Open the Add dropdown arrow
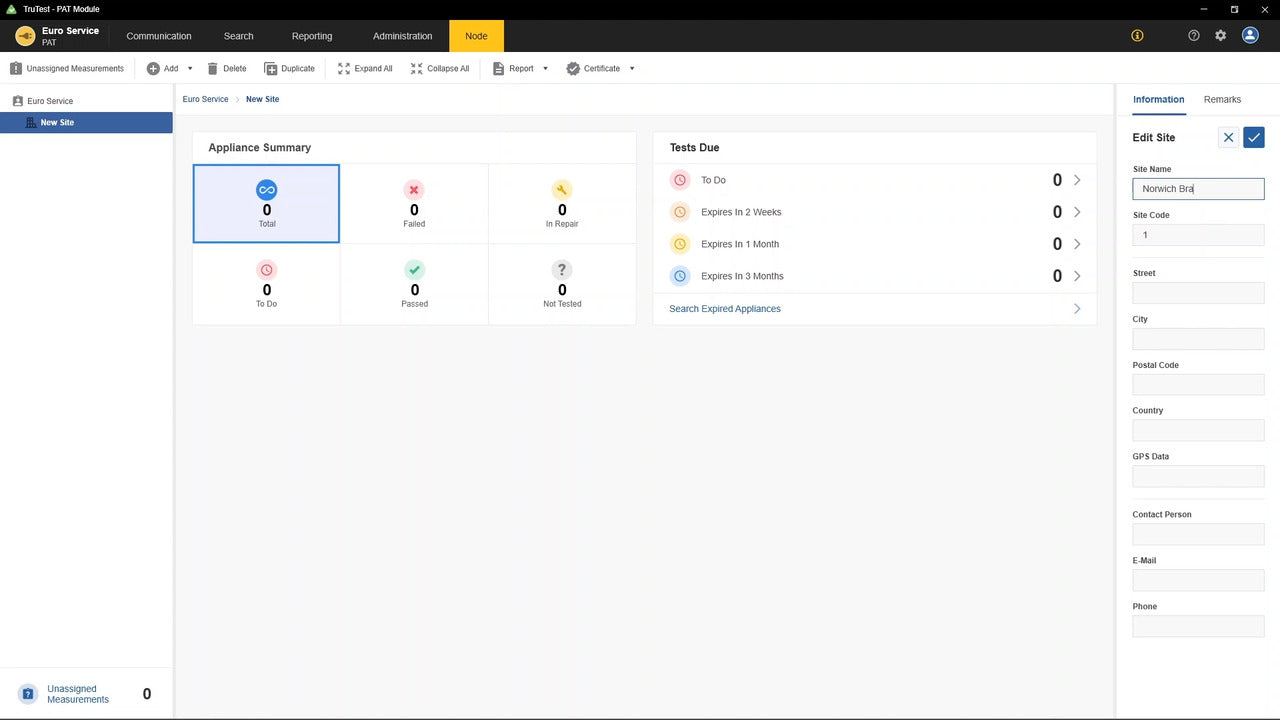The height and width of the screenshot is (720, 1280). tap(190, 69)
